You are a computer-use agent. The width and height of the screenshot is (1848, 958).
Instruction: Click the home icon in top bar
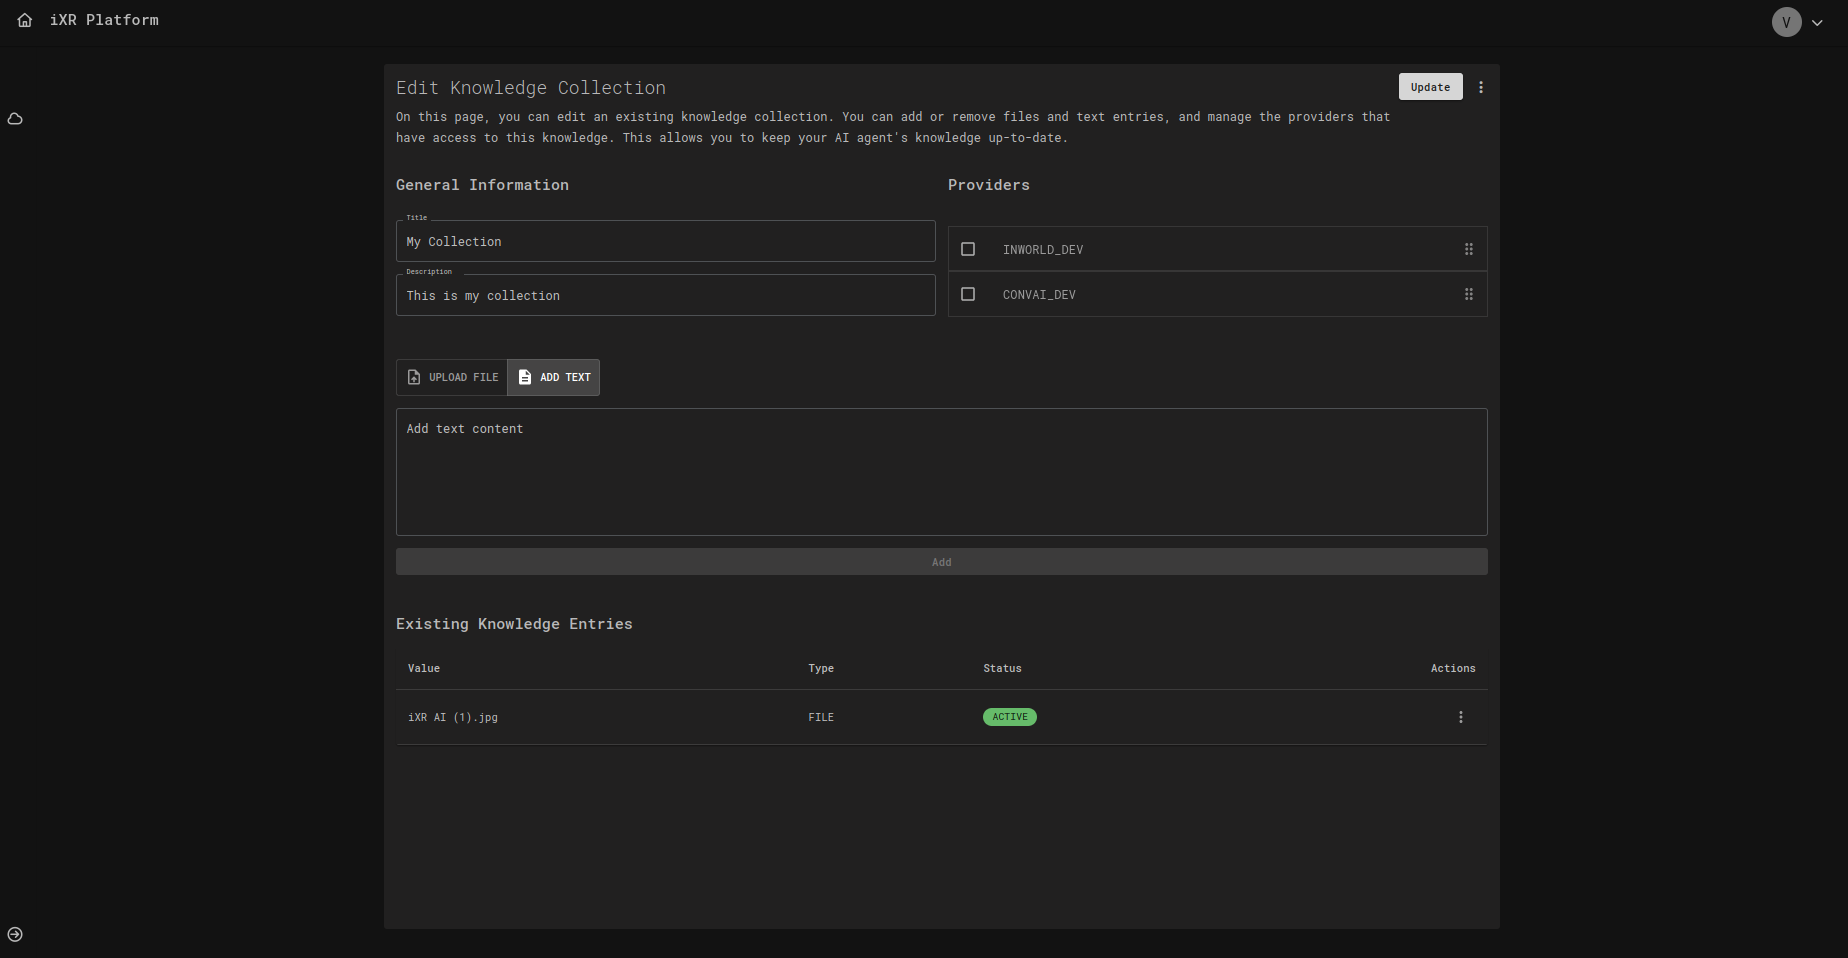[x=25, y=20]
